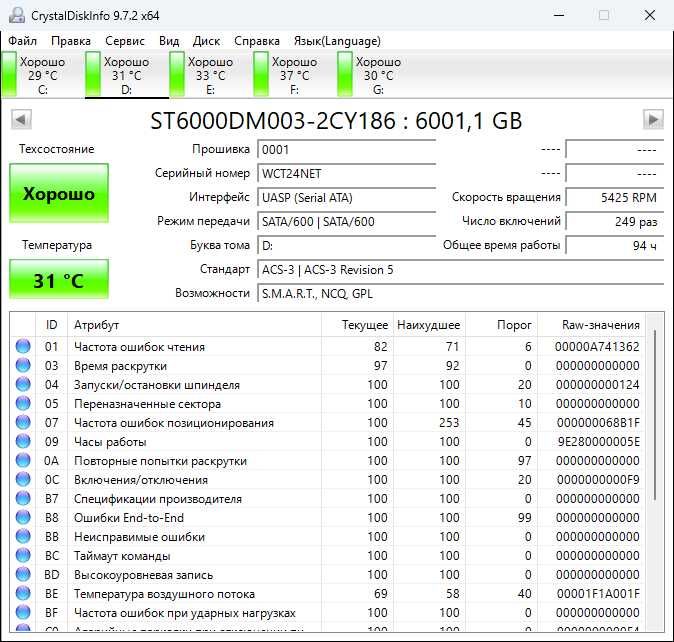The image size is (674, 642).
Task: Click status orb for attribute 07 row
Action: [x=23, y=422]
